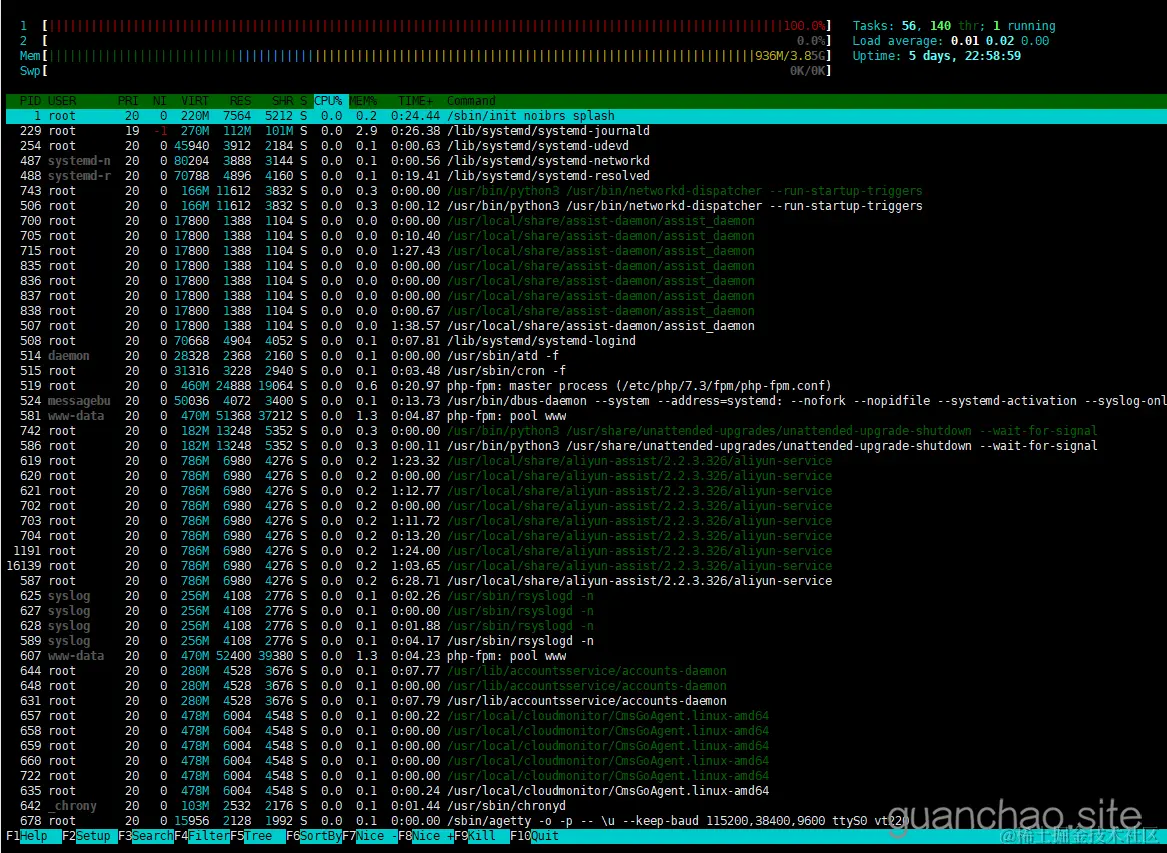Toggle F5 Tree view

coord(258,836)
